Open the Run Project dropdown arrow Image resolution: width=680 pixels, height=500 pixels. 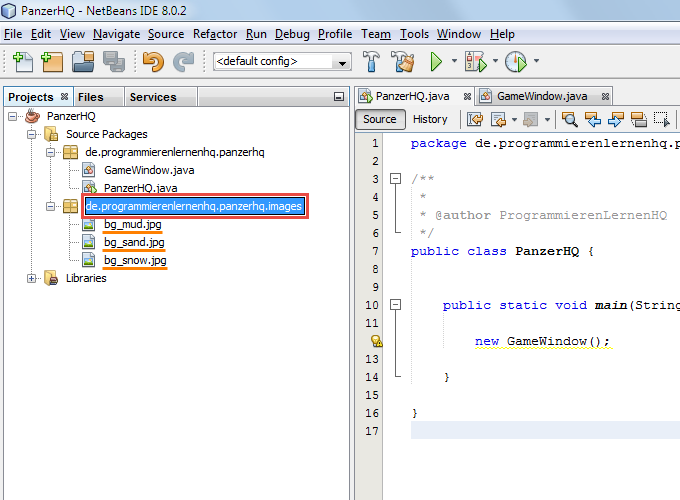(x=454, y=61)
